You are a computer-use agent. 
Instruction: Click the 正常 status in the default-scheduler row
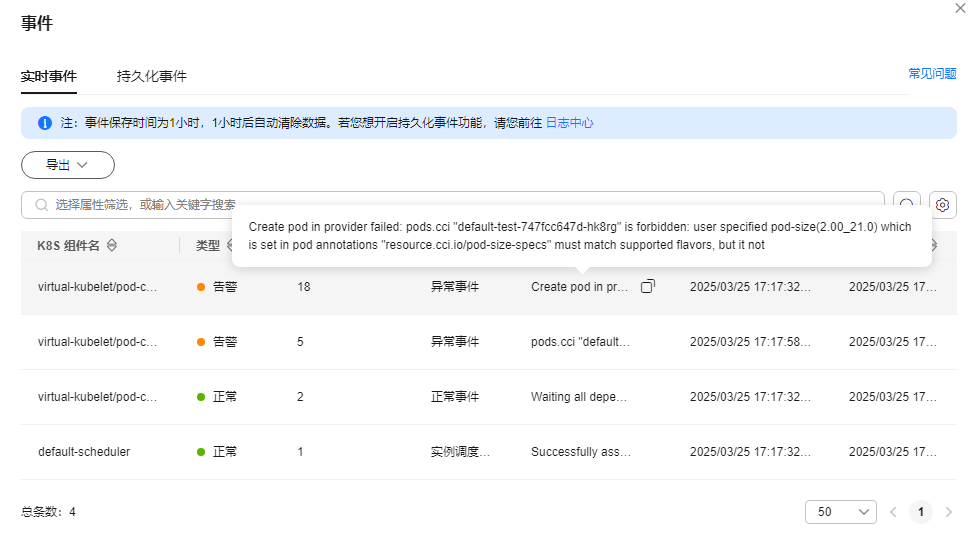tap(217, 452)
